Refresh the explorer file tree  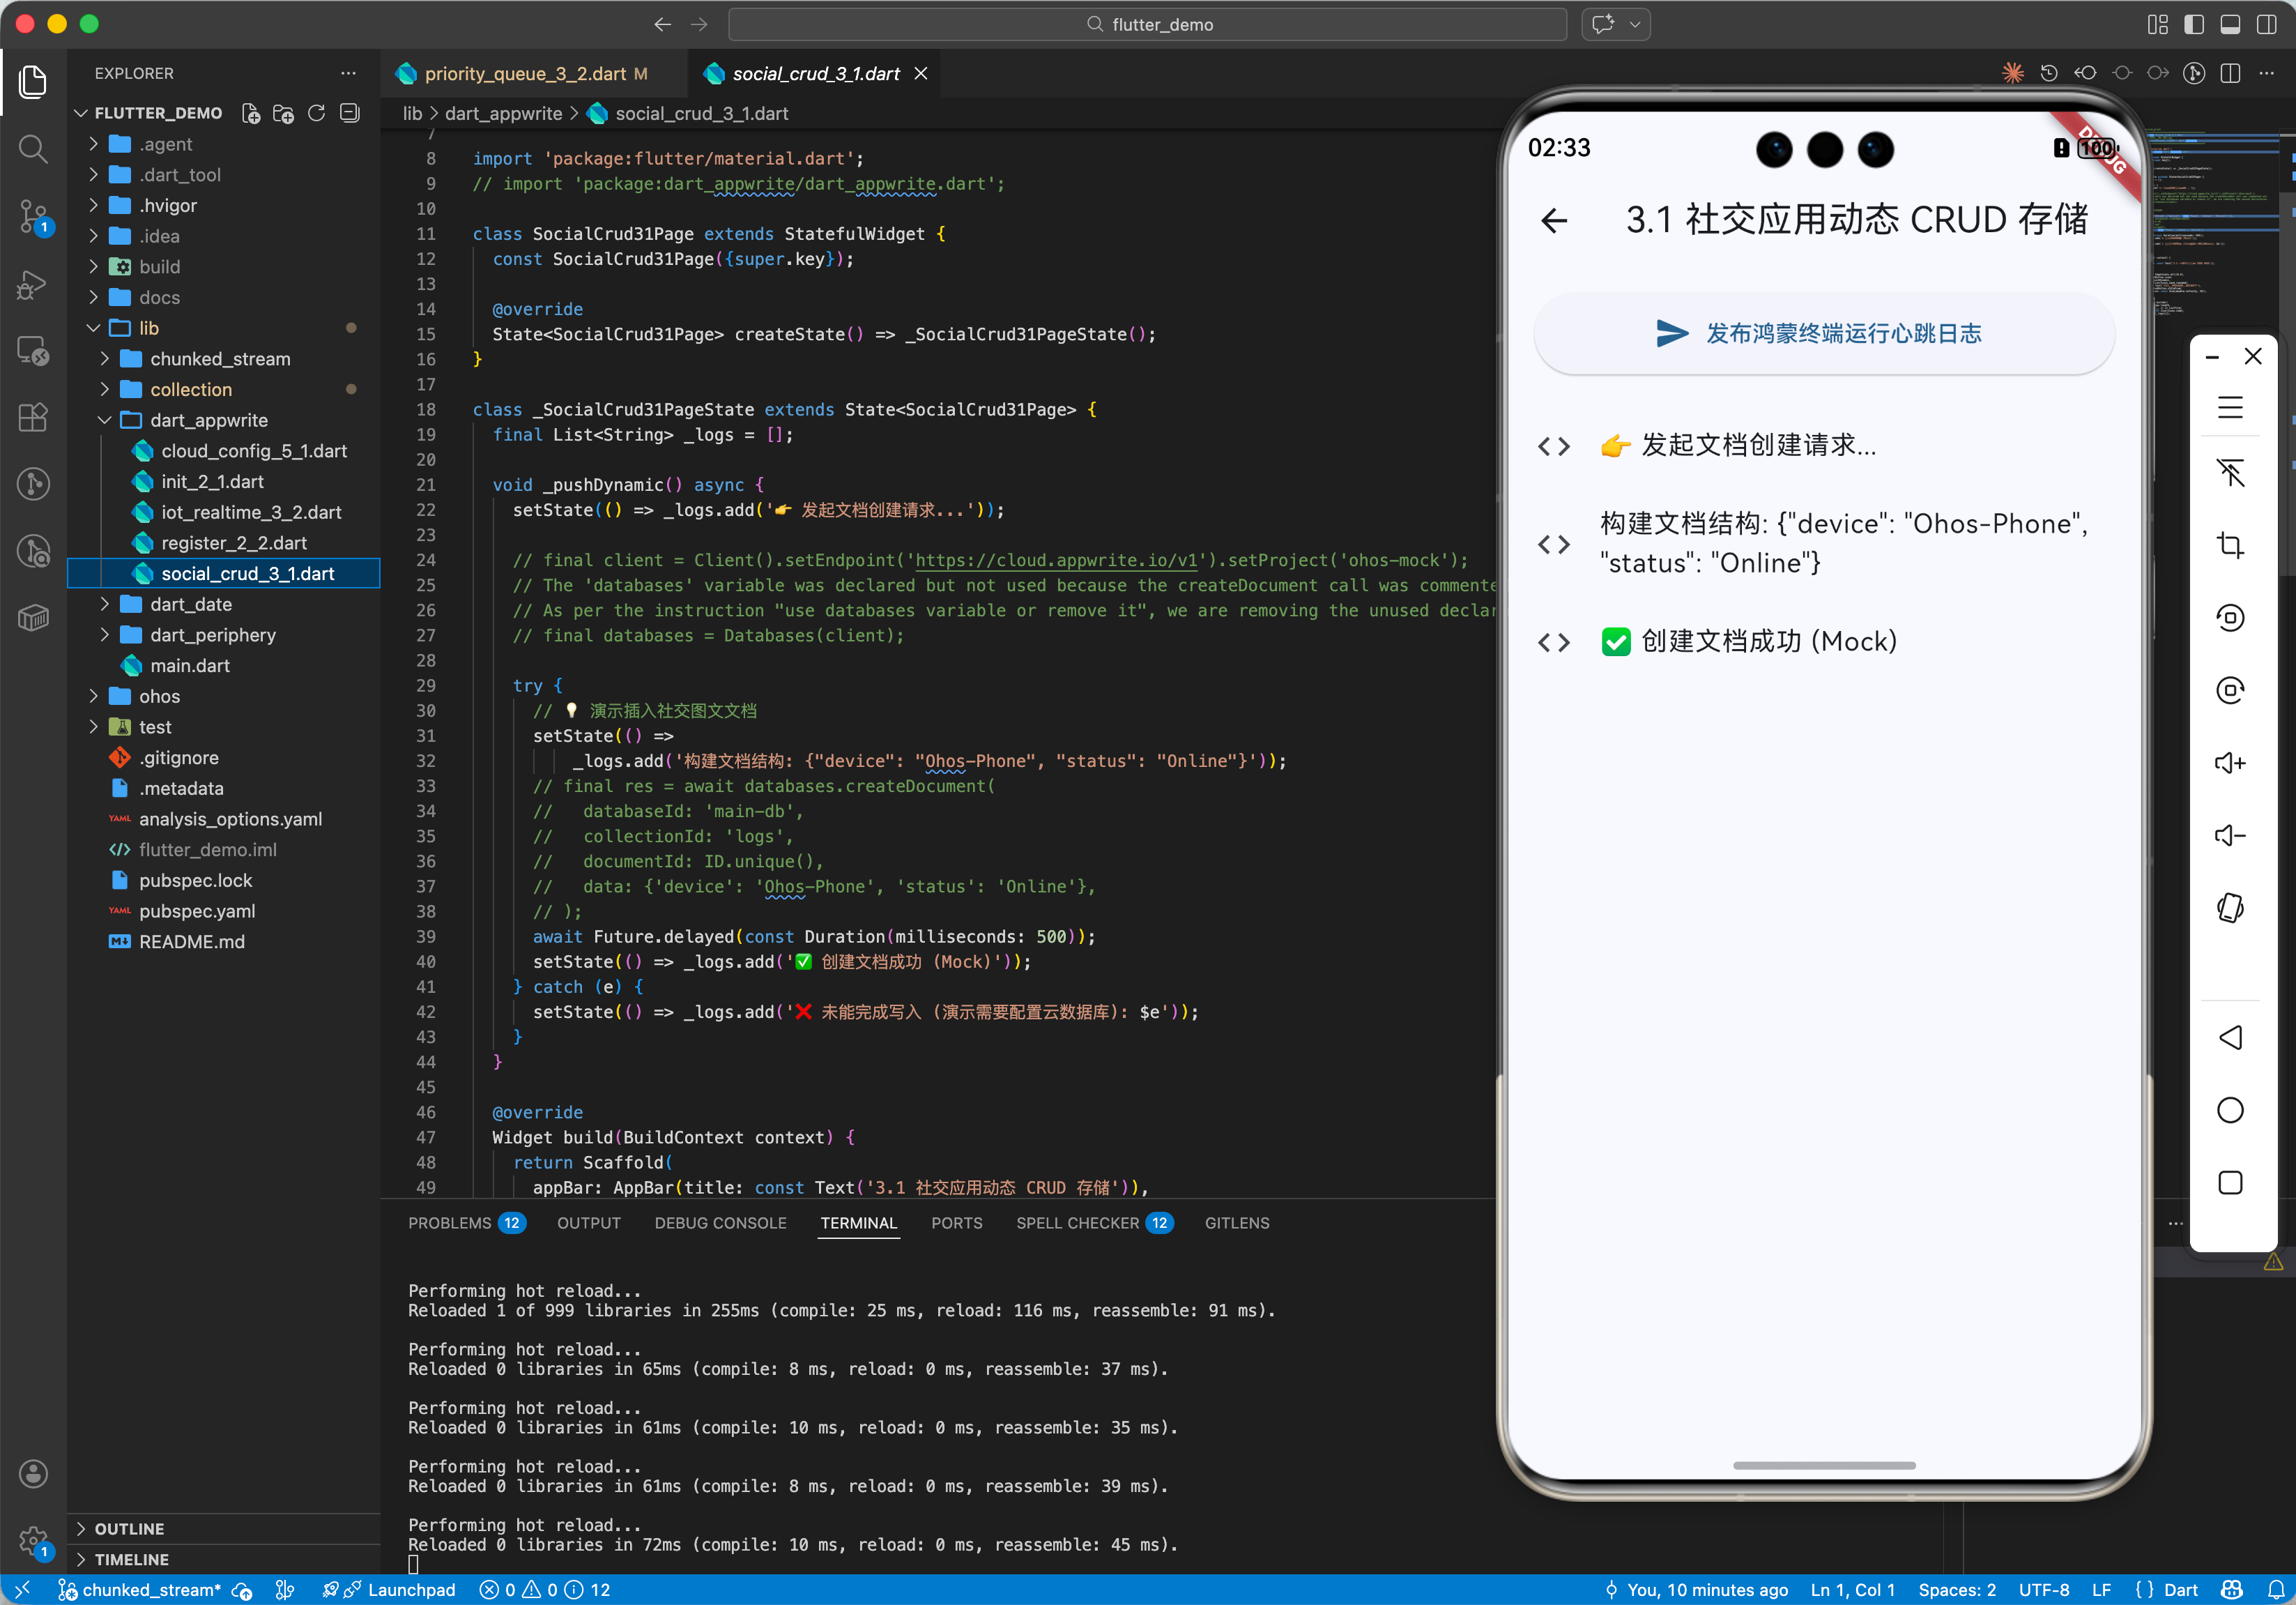[317, 113]
